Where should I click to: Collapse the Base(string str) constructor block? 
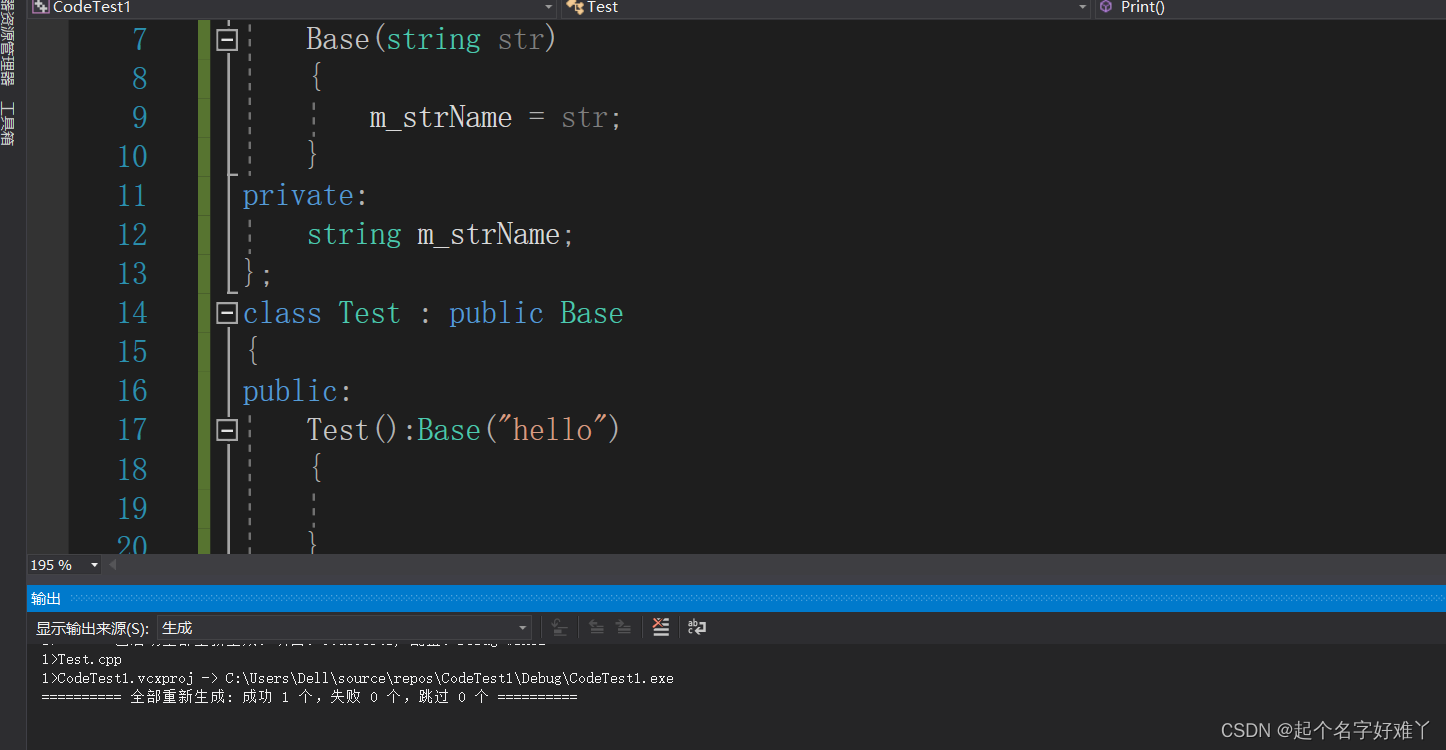pos(227,40)
